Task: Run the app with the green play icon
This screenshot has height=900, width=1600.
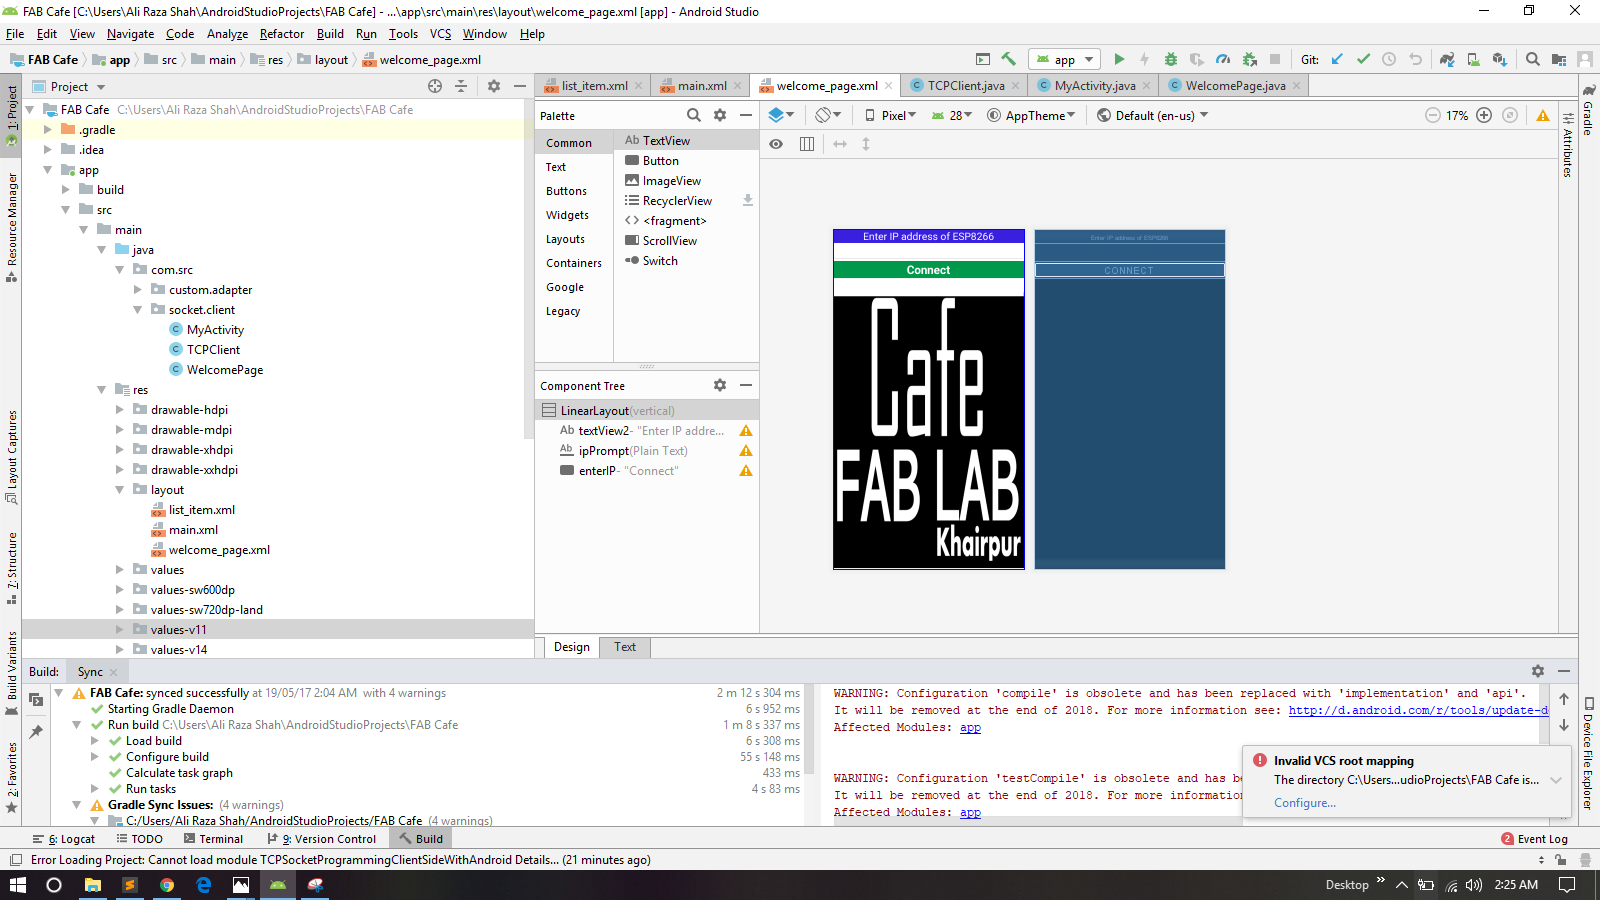Action: click(1119, 59)
